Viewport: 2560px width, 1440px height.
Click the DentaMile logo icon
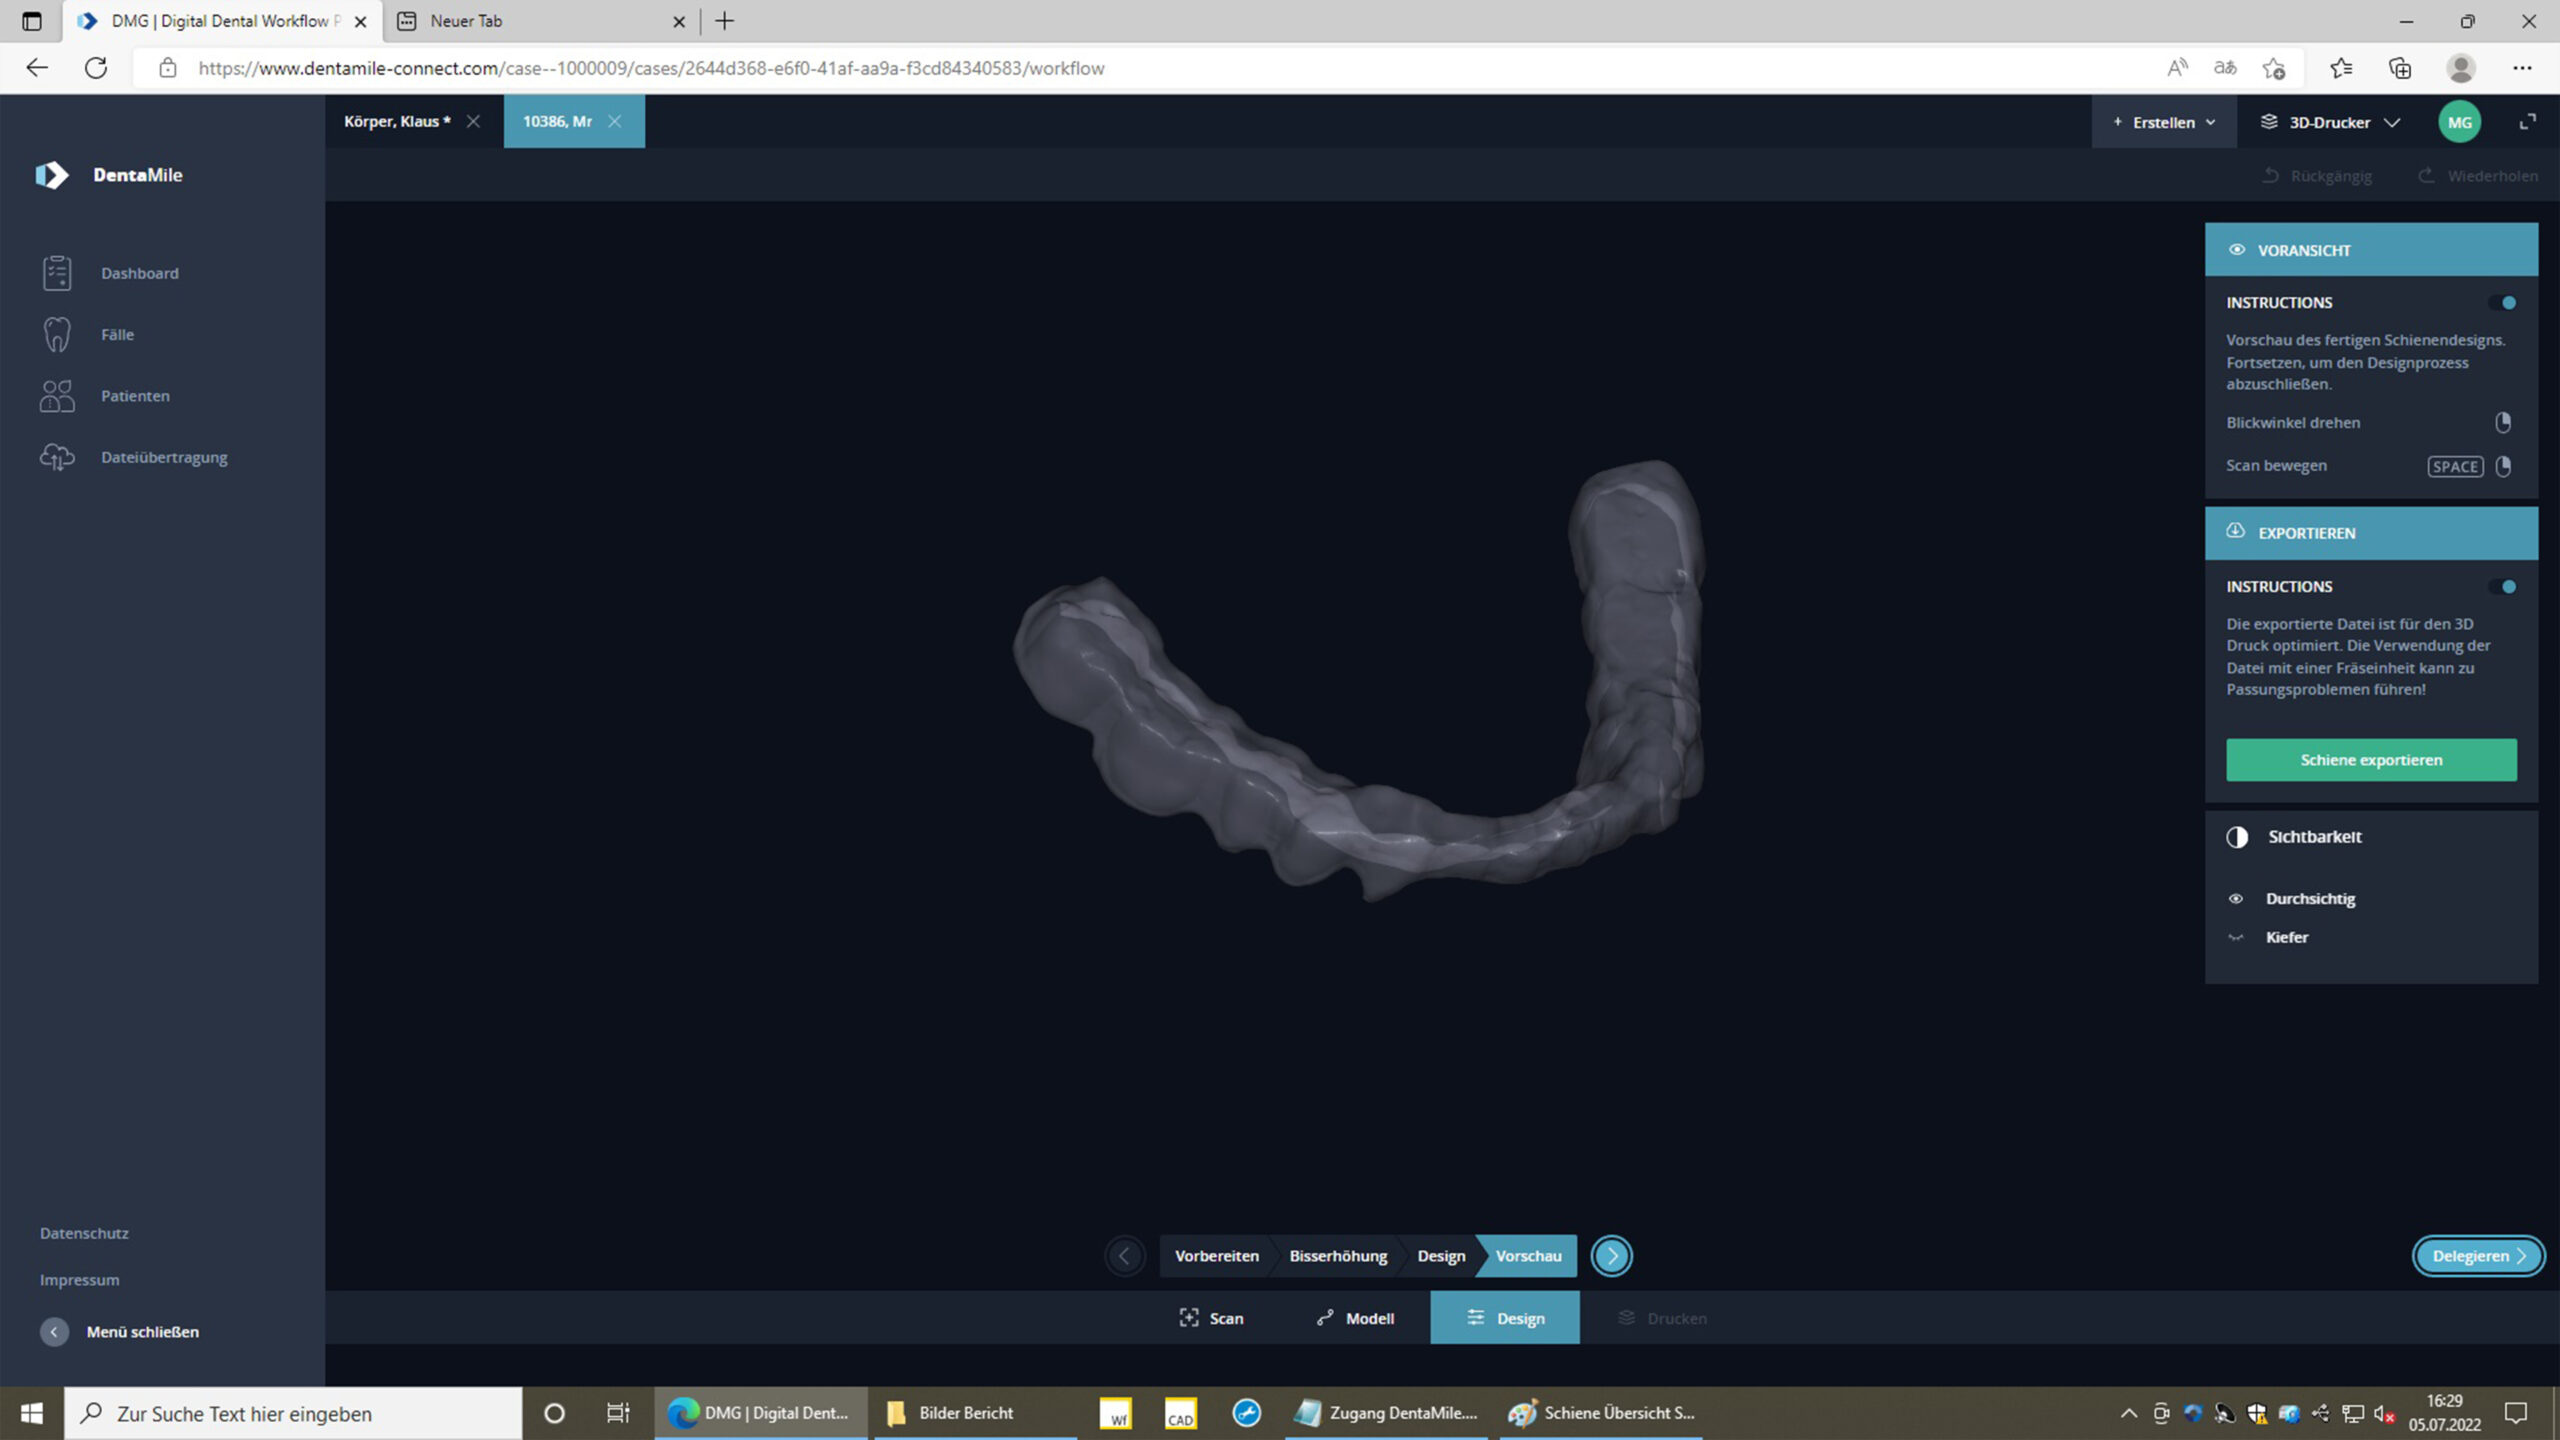52,175
